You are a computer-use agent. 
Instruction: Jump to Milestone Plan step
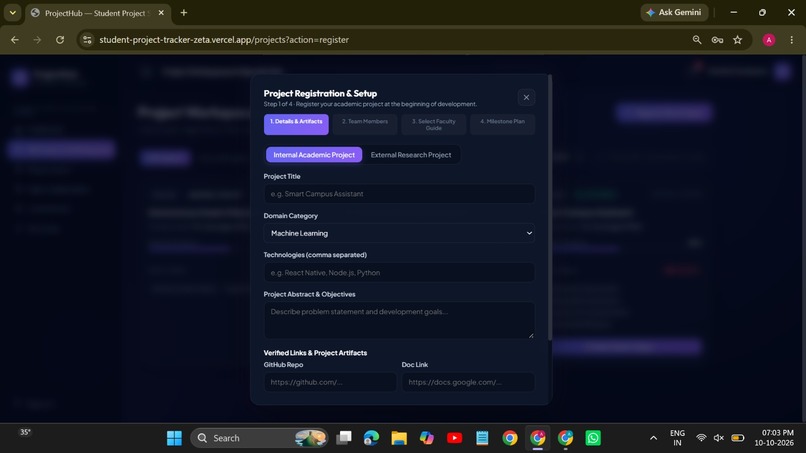coord(502,124)
